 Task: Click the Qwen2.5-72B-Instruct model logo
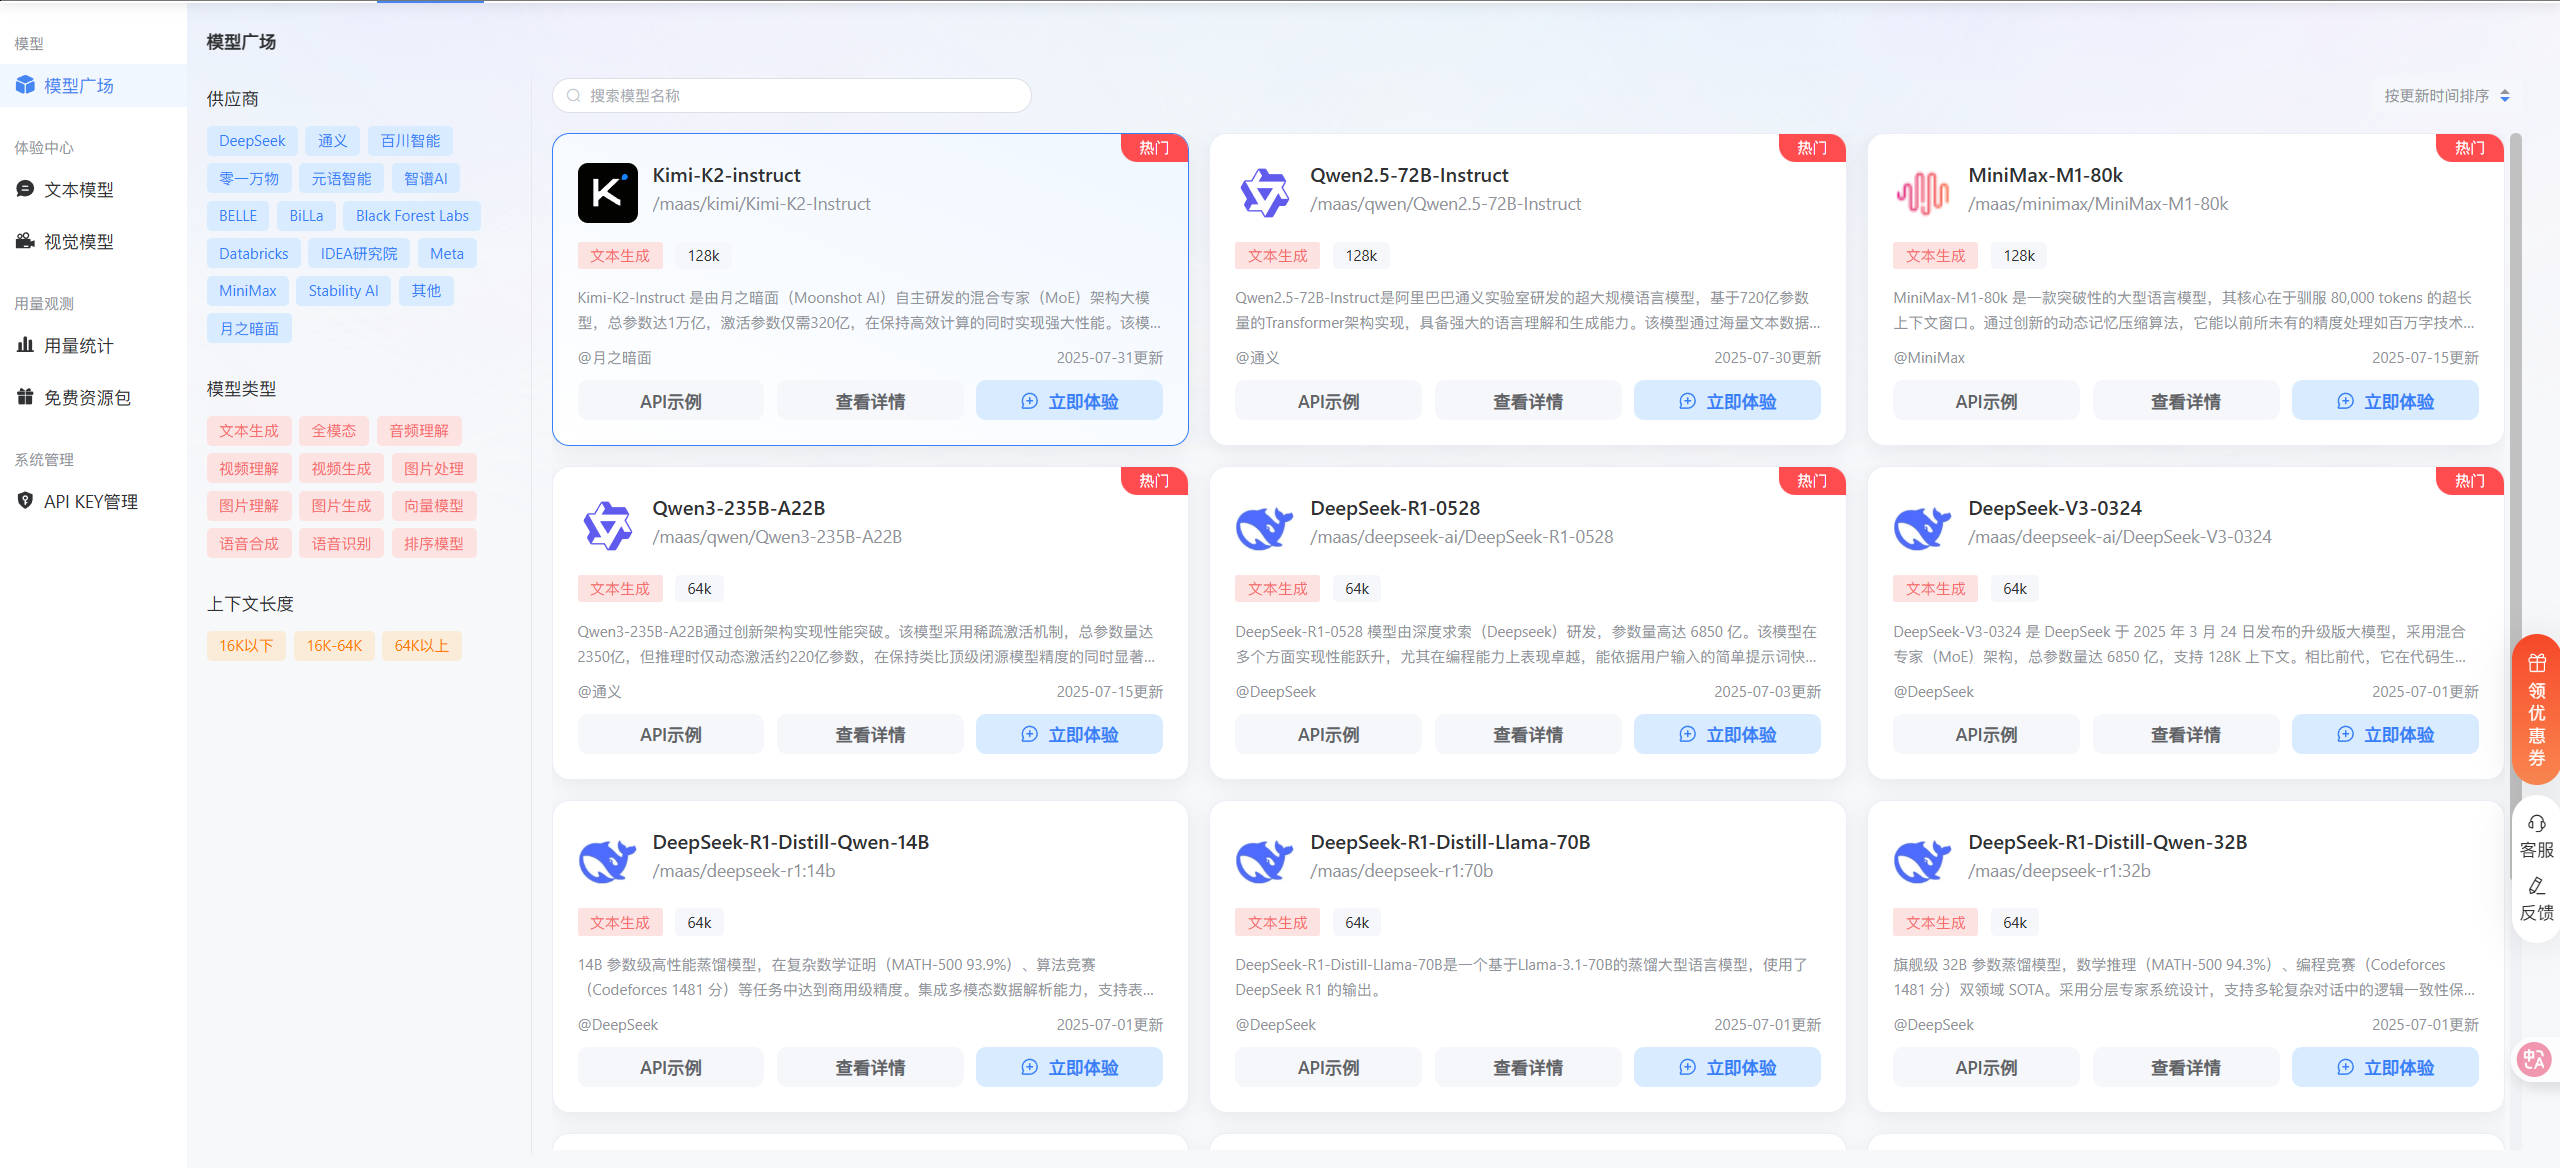click(1265, 193)
